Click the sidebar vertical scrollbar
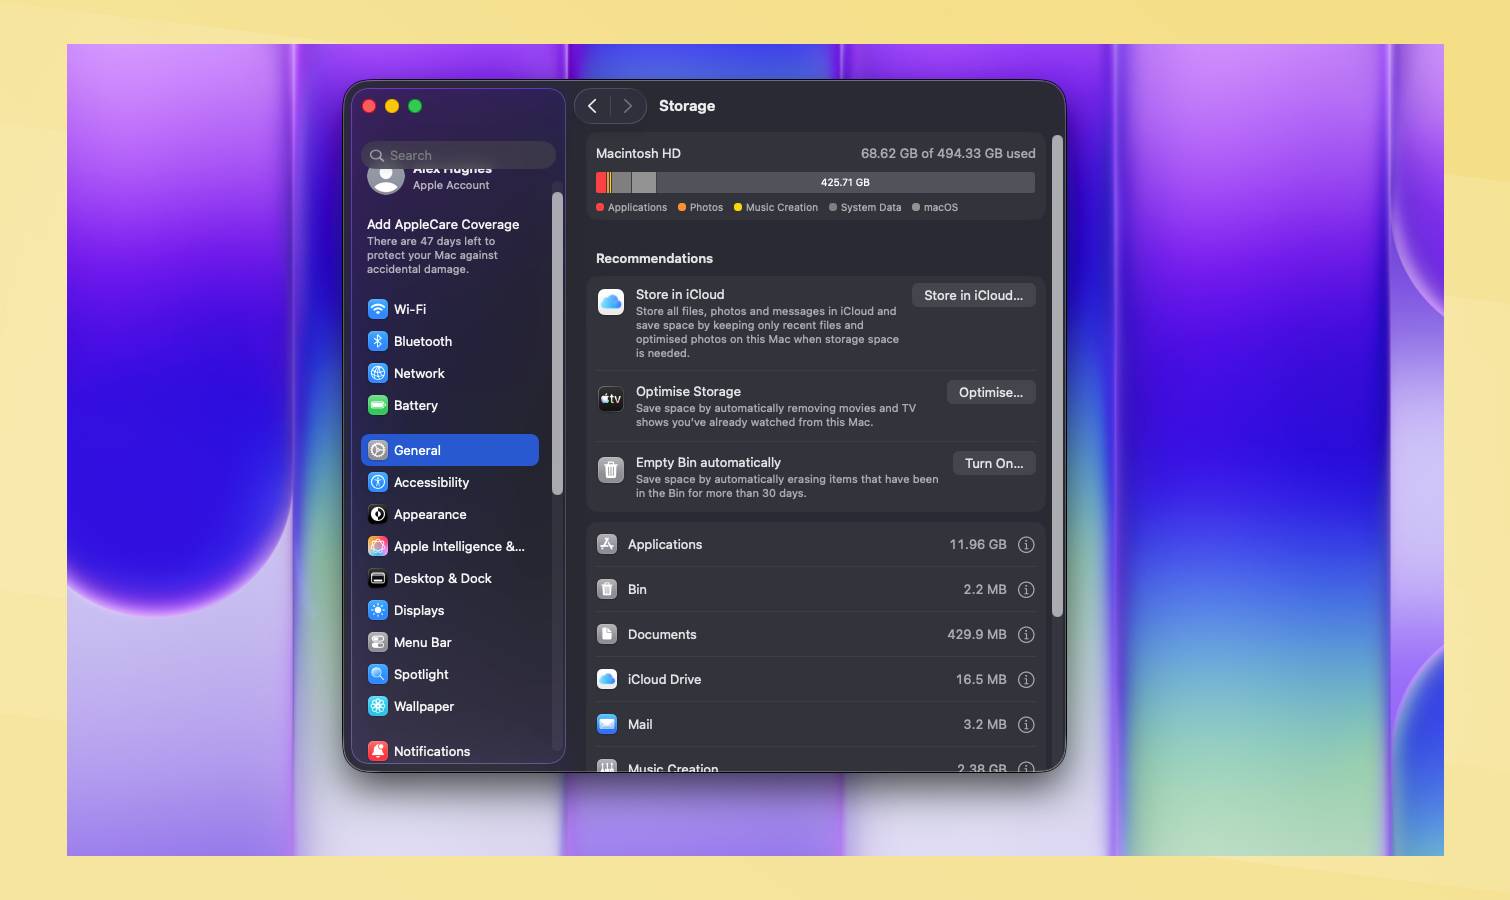The width and height of the screenshot is (1510, 900). click(557, 343)
